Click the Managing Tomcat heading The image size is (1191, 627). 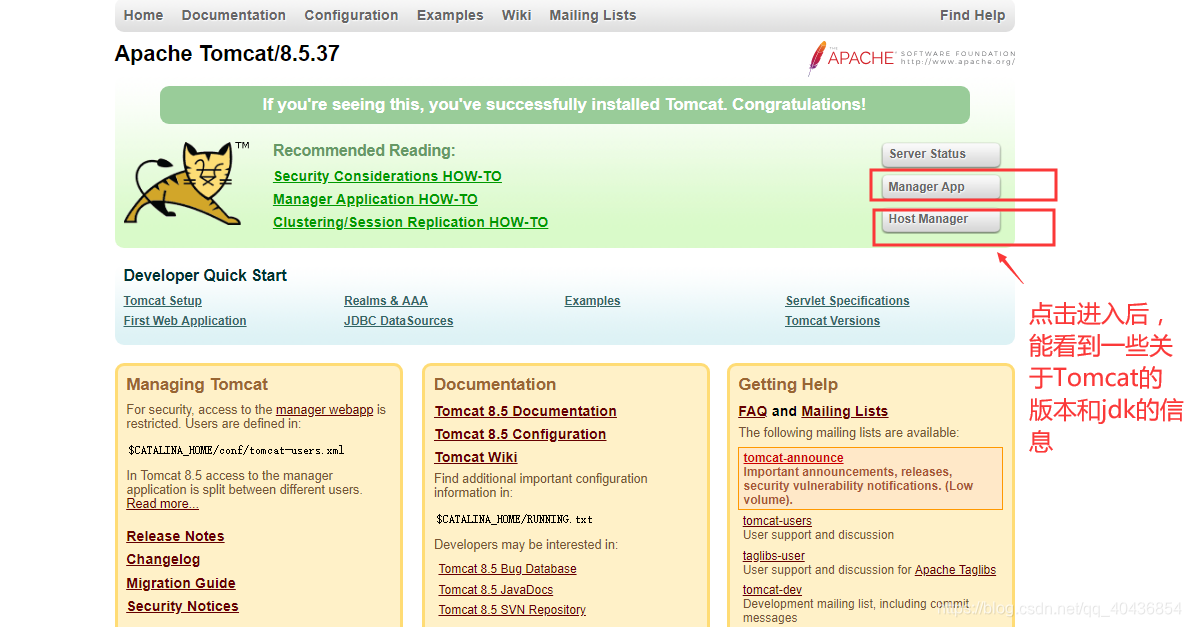pos(197,385)
